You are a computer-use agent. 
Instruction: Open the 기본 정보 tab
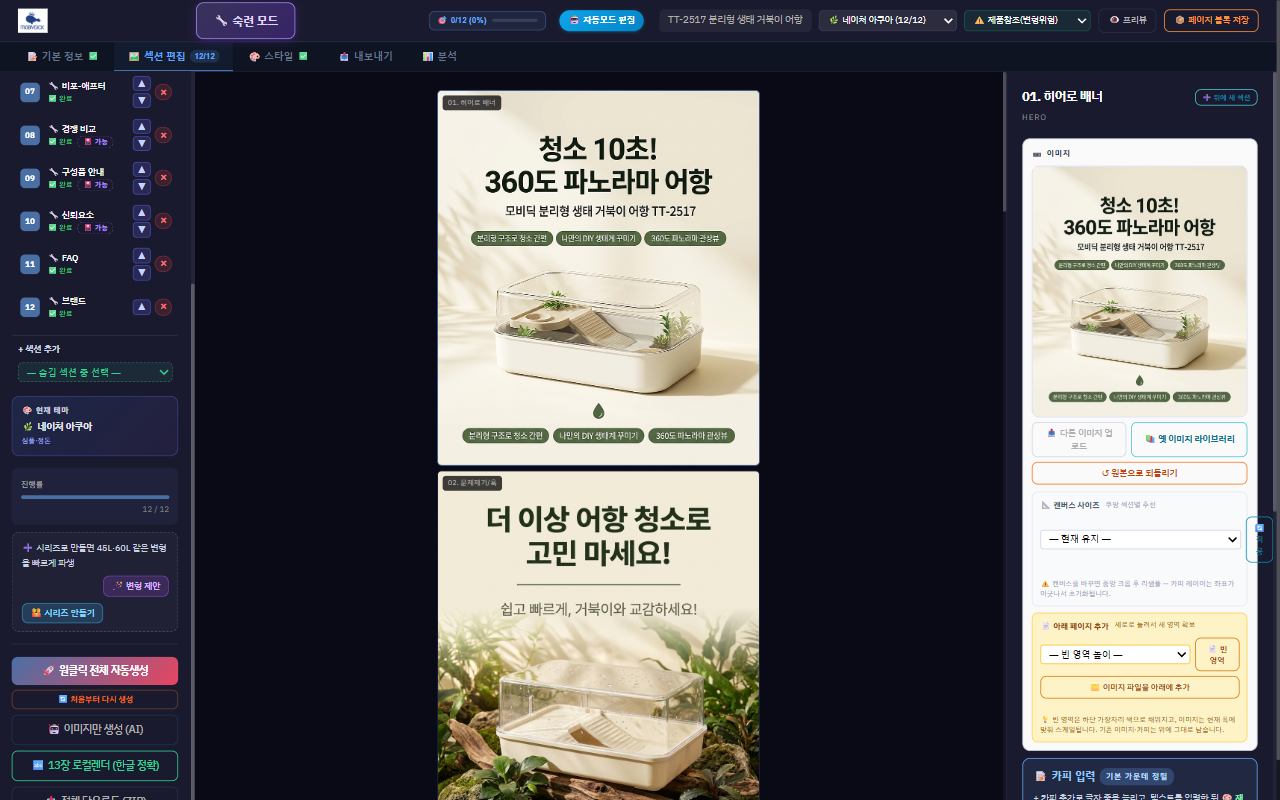62,56
